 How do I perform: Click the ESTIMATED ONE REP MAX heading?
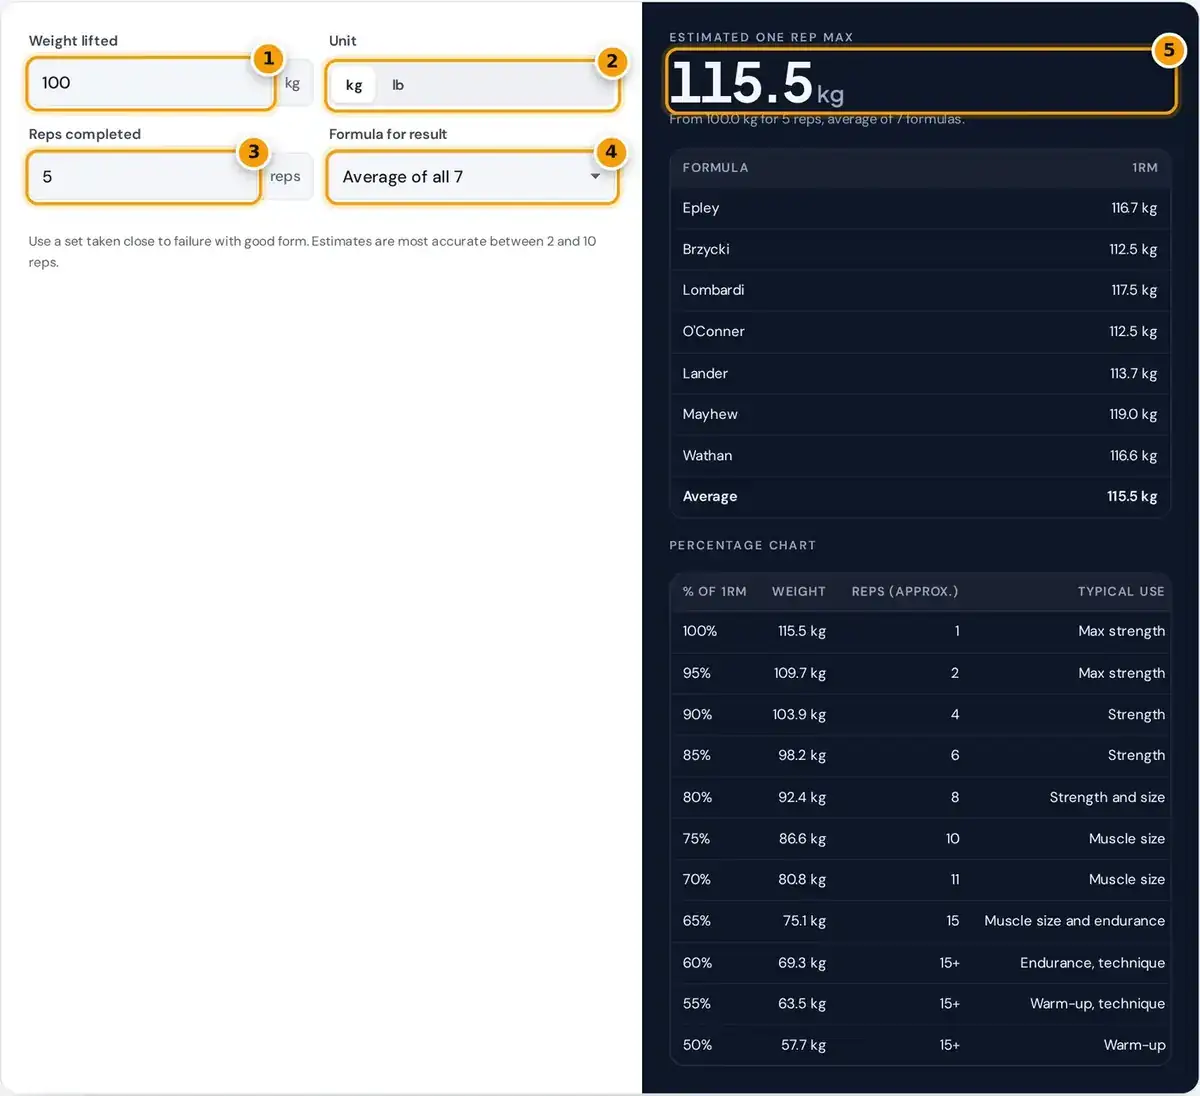coord(761,37)
